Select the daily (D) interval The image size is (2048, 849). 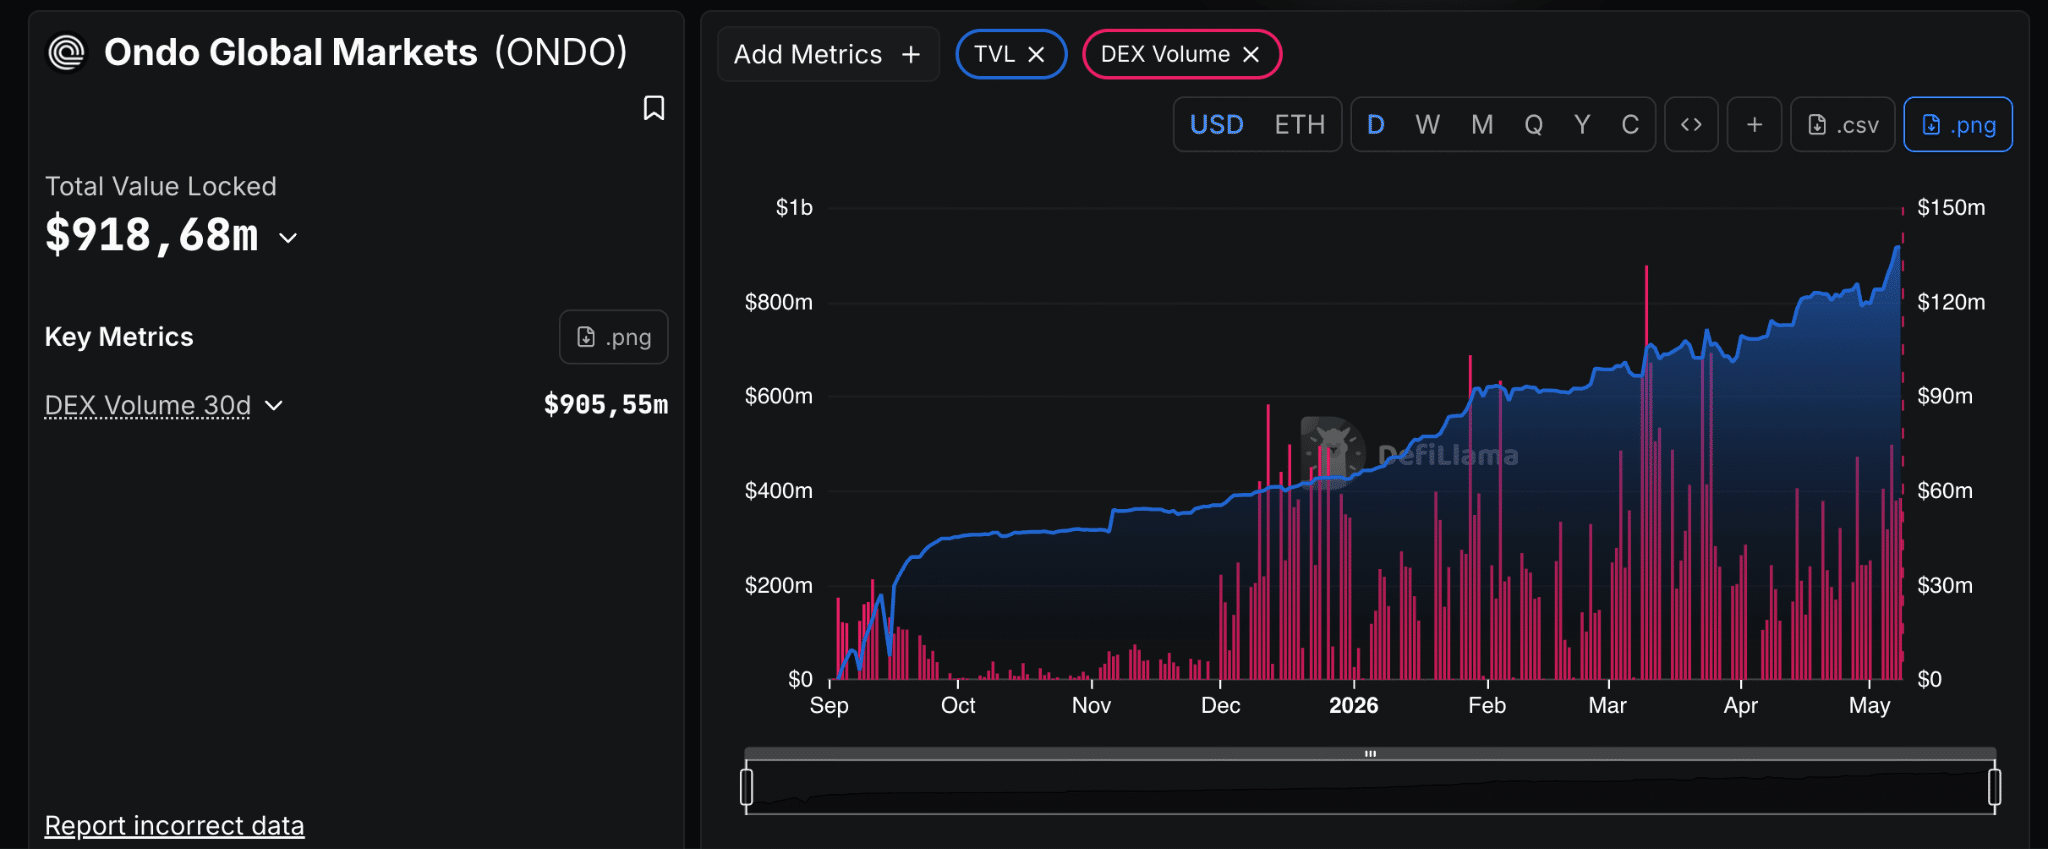point(1376,124)
